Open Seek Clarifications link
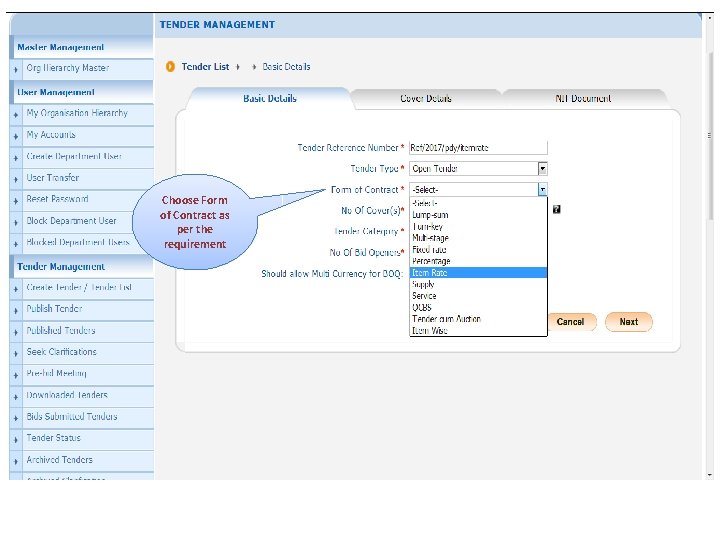 [x=62, y=352]
